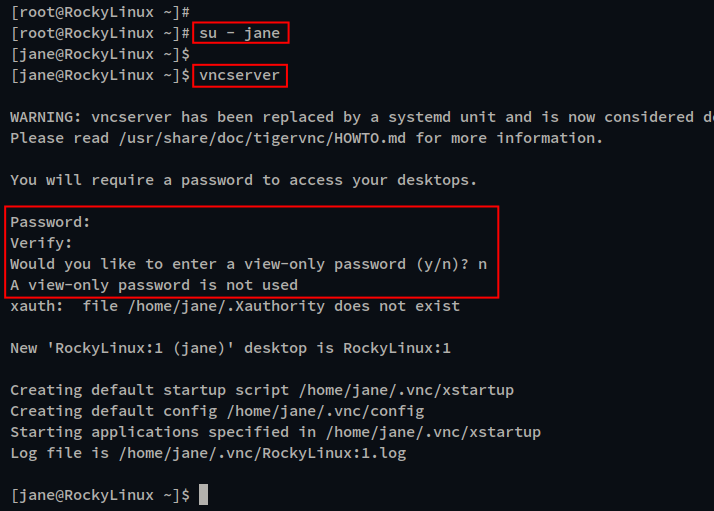Click the final jane@RockyLinux prompt text
The height and width of the screenshot is (511, 714).
[100, 495]
